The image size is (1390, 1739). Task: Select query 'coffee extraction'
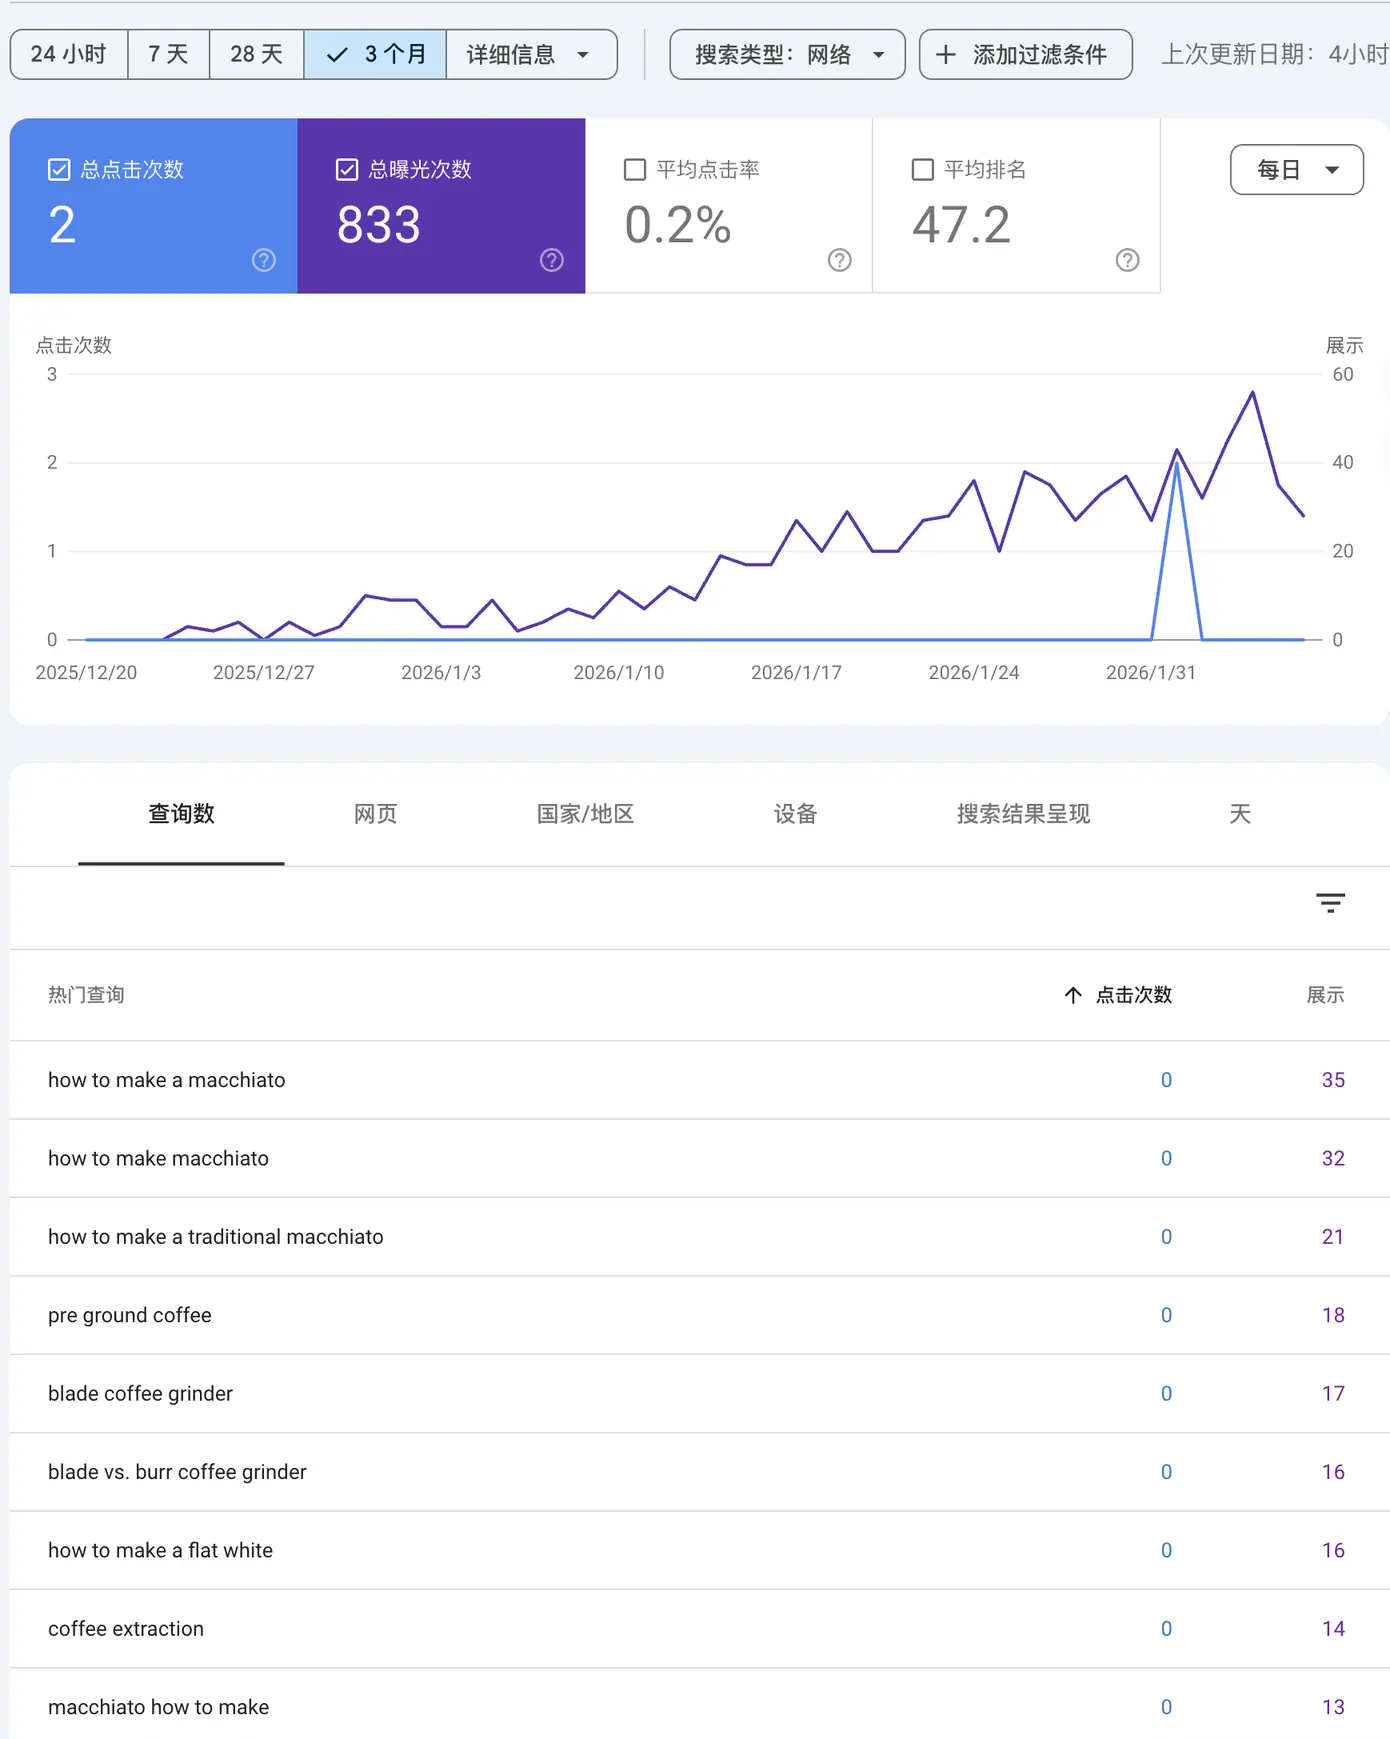point(126,1629)
